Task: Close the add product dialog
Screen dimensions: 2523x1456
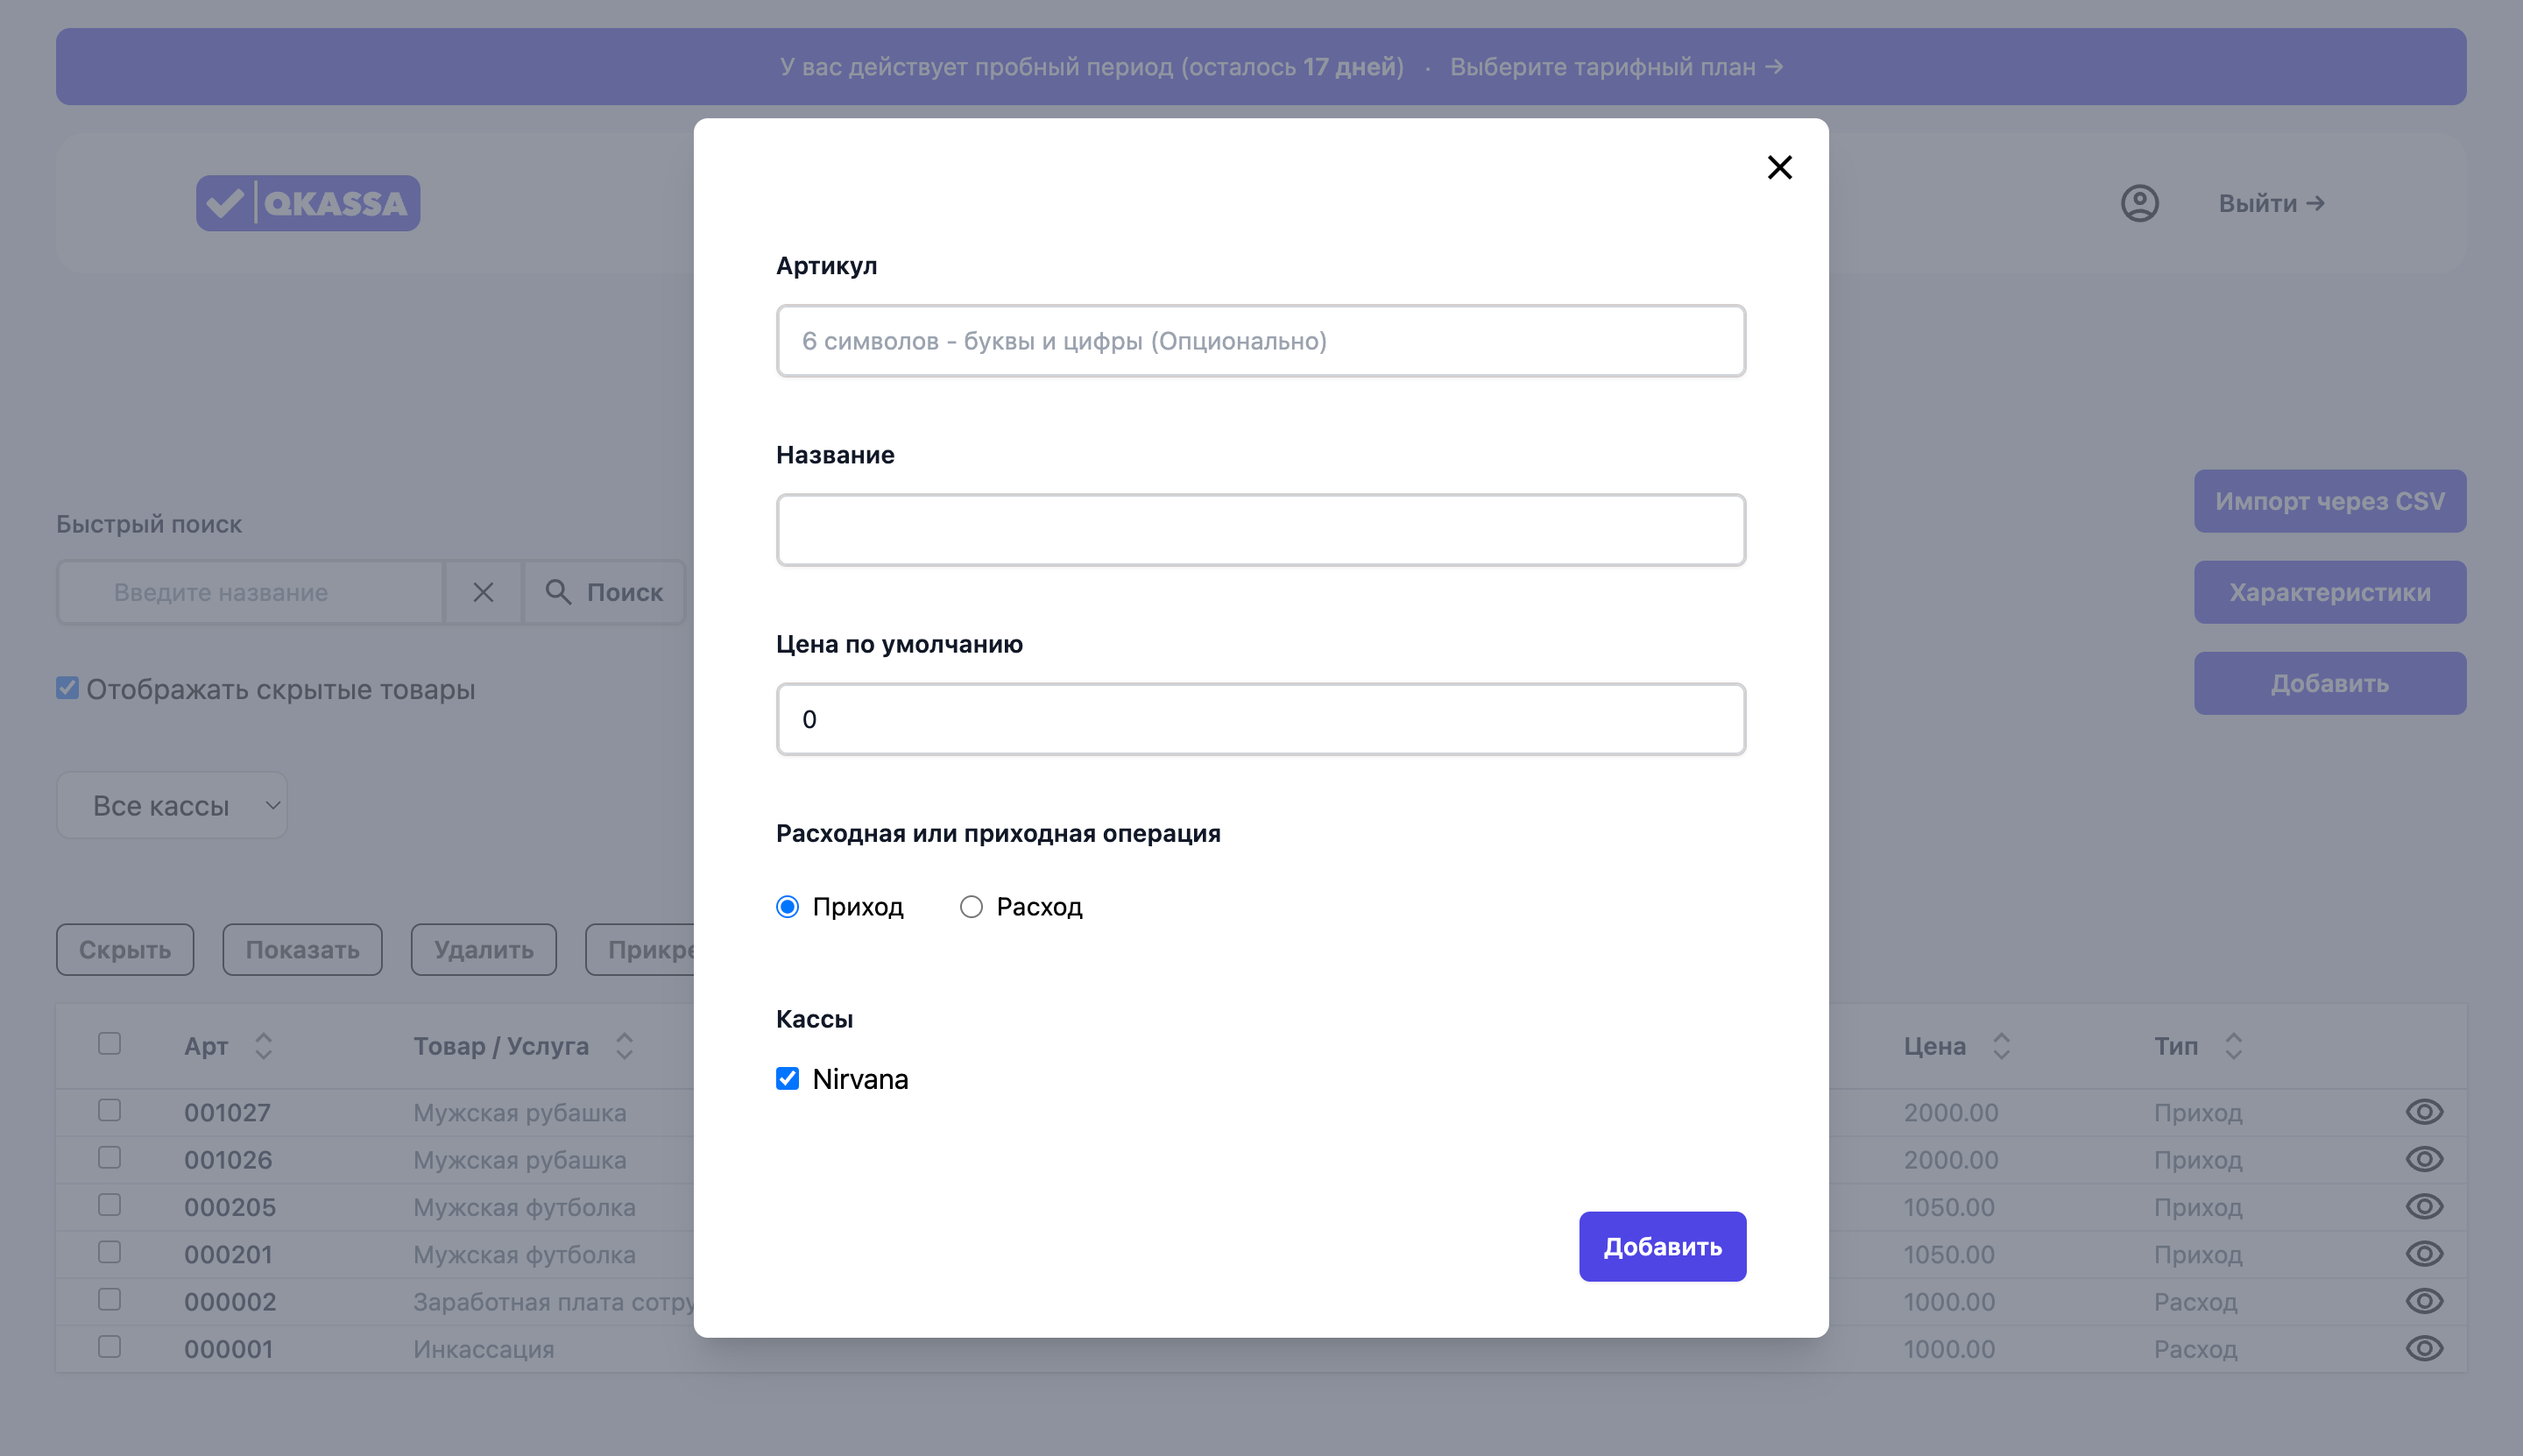Action: [1779, 167]
